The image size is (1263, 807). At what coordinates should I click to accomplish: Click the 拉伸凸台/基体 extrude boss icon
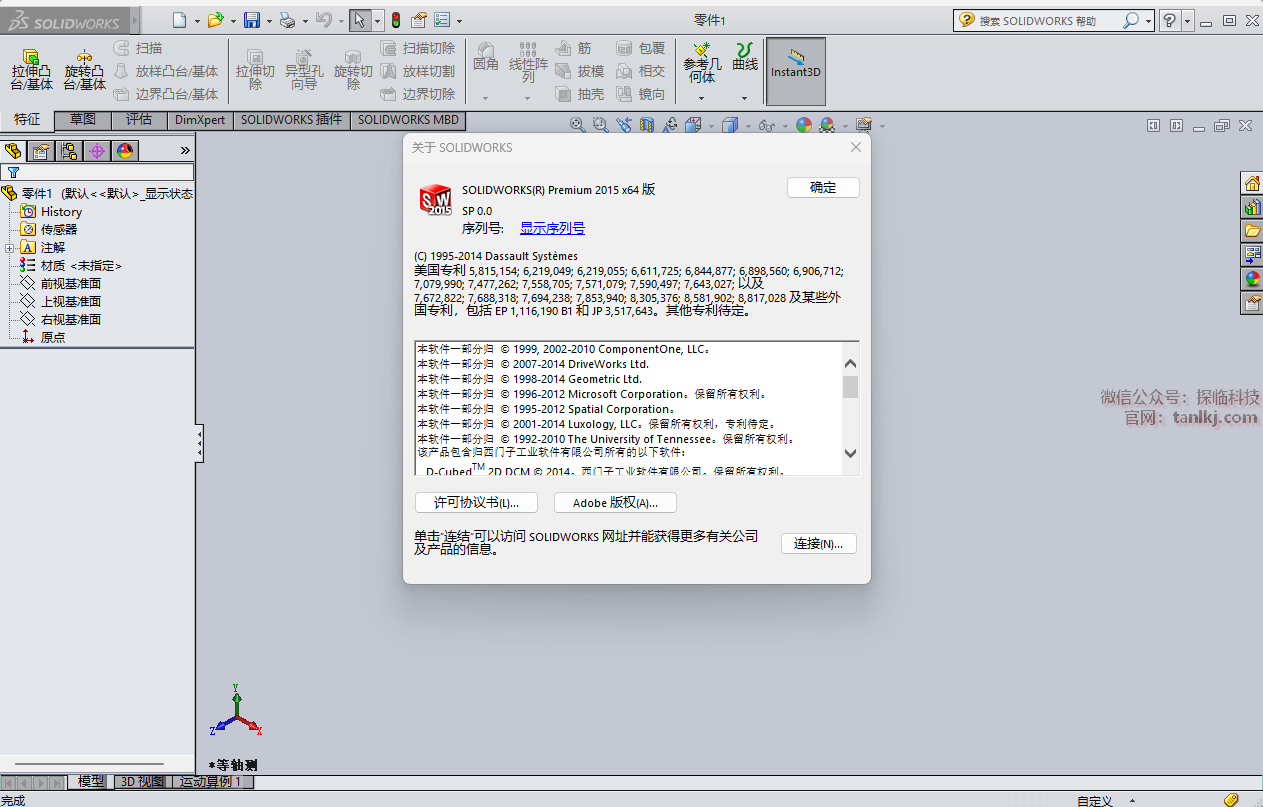31,68
